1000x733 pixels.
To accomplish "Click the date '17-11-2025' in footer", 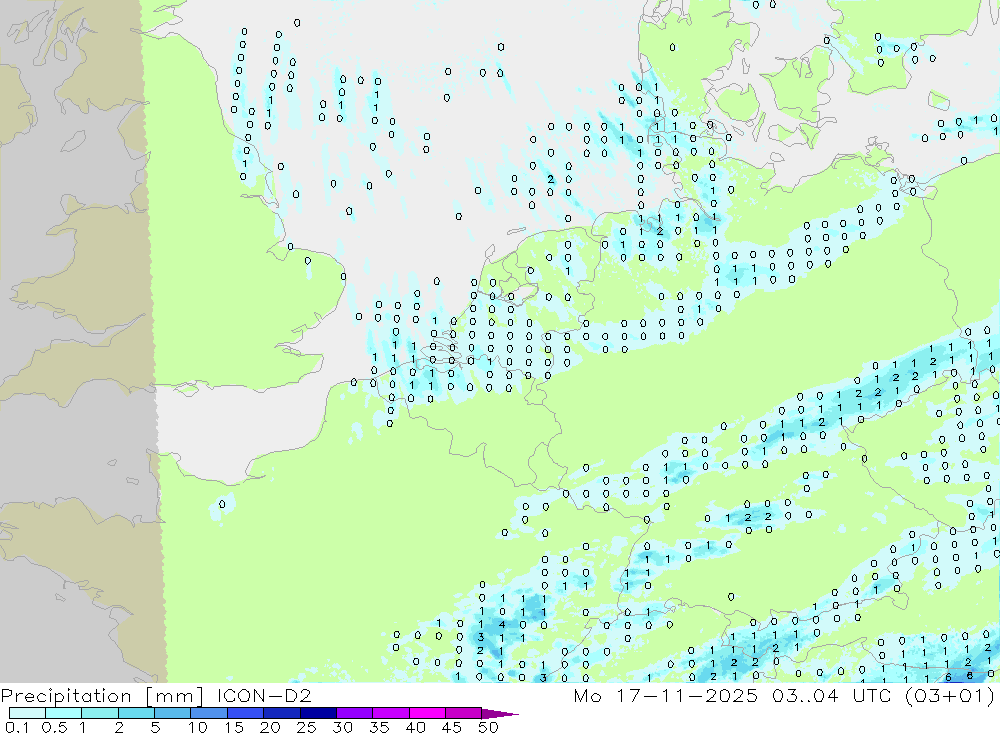I will 687,695.
